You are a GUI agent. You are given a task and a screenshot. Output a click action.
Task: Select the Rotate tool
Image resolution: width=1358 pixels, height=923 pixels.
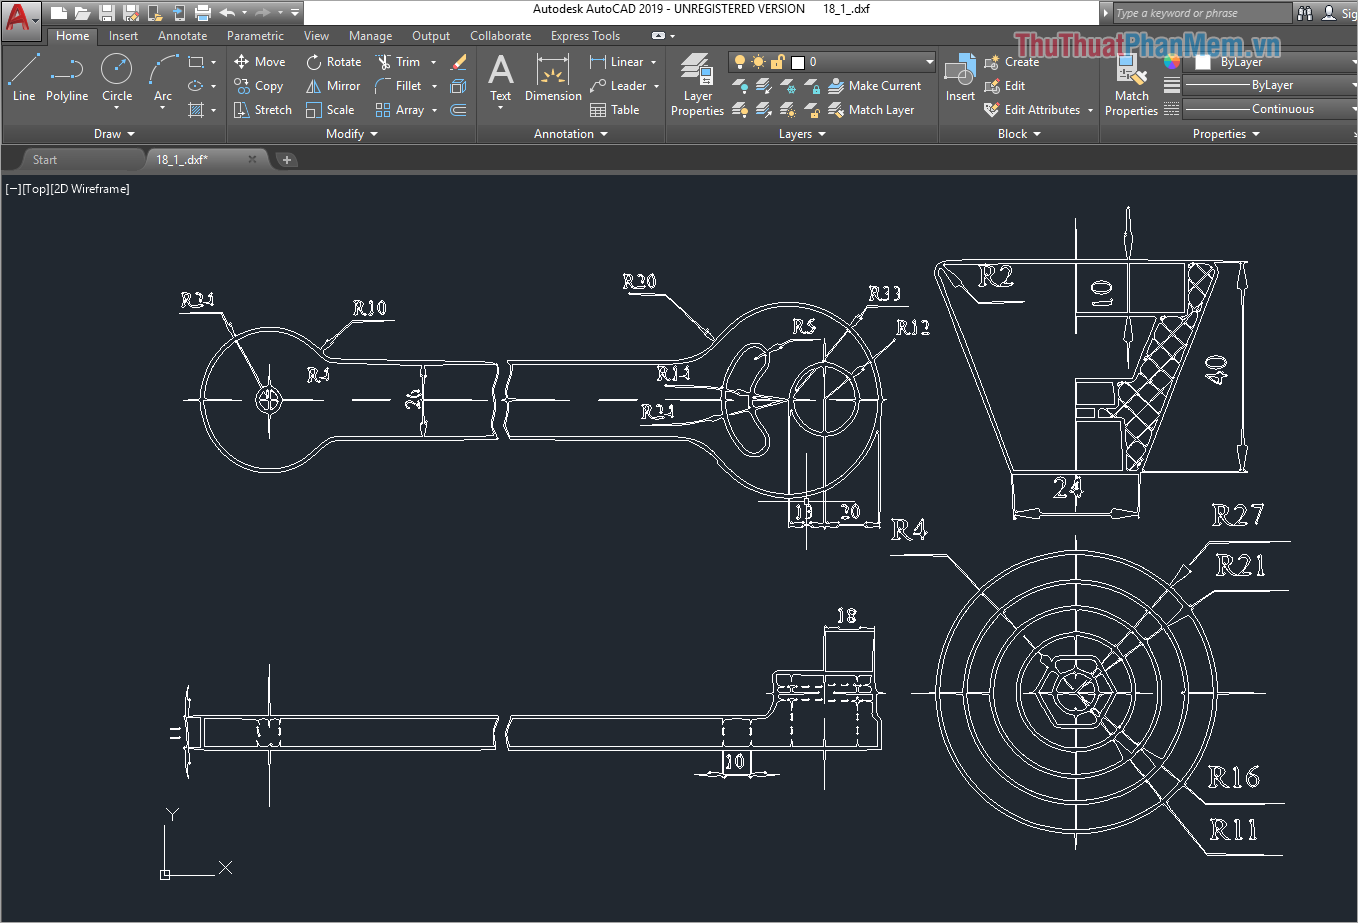point(333,61)
